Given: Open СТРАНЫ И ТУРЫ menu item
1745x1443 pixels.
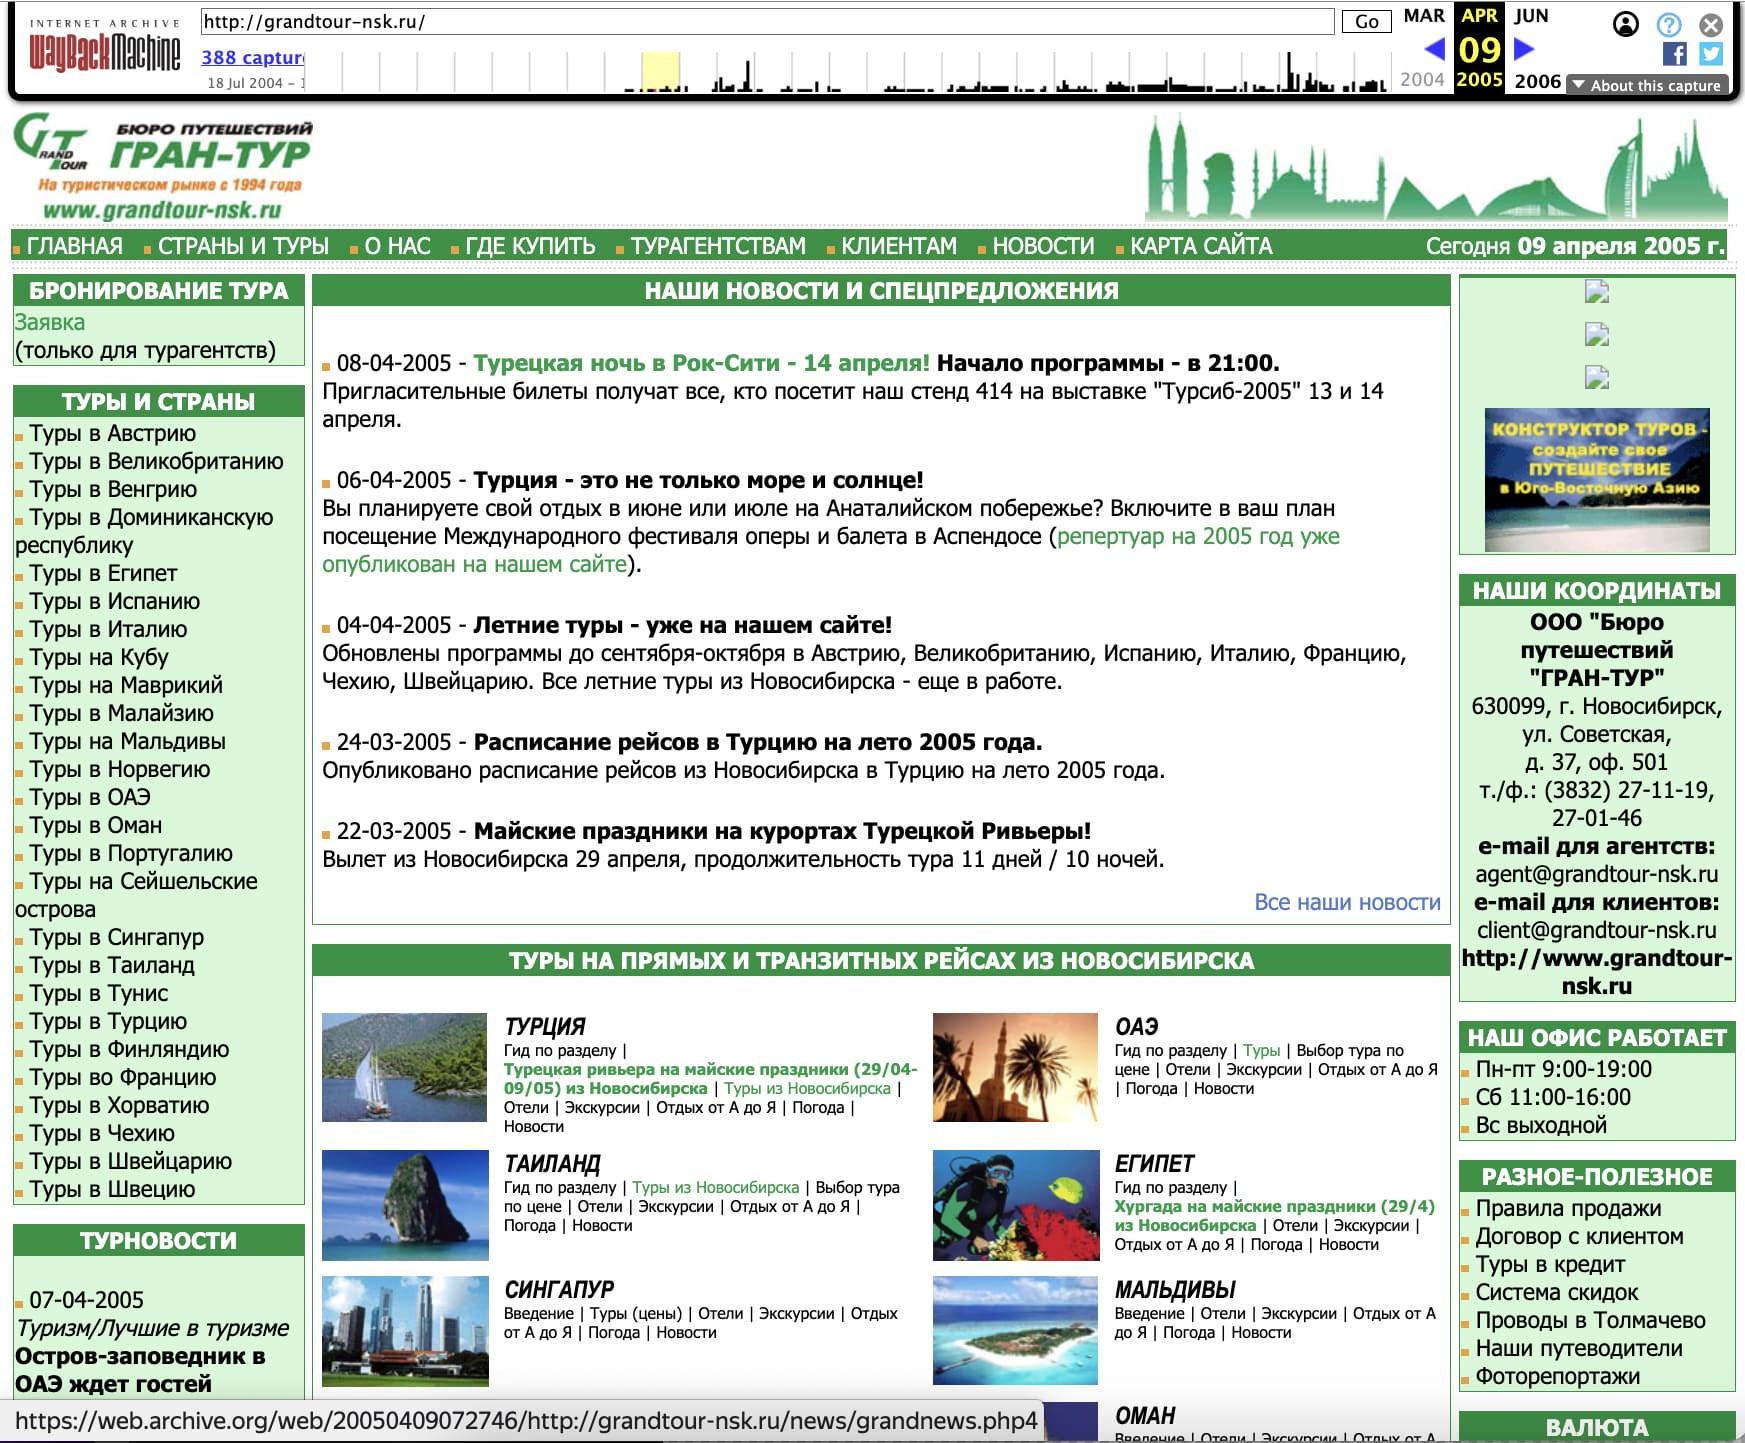Looking at the screenshot, I should (x=243, y=246).
